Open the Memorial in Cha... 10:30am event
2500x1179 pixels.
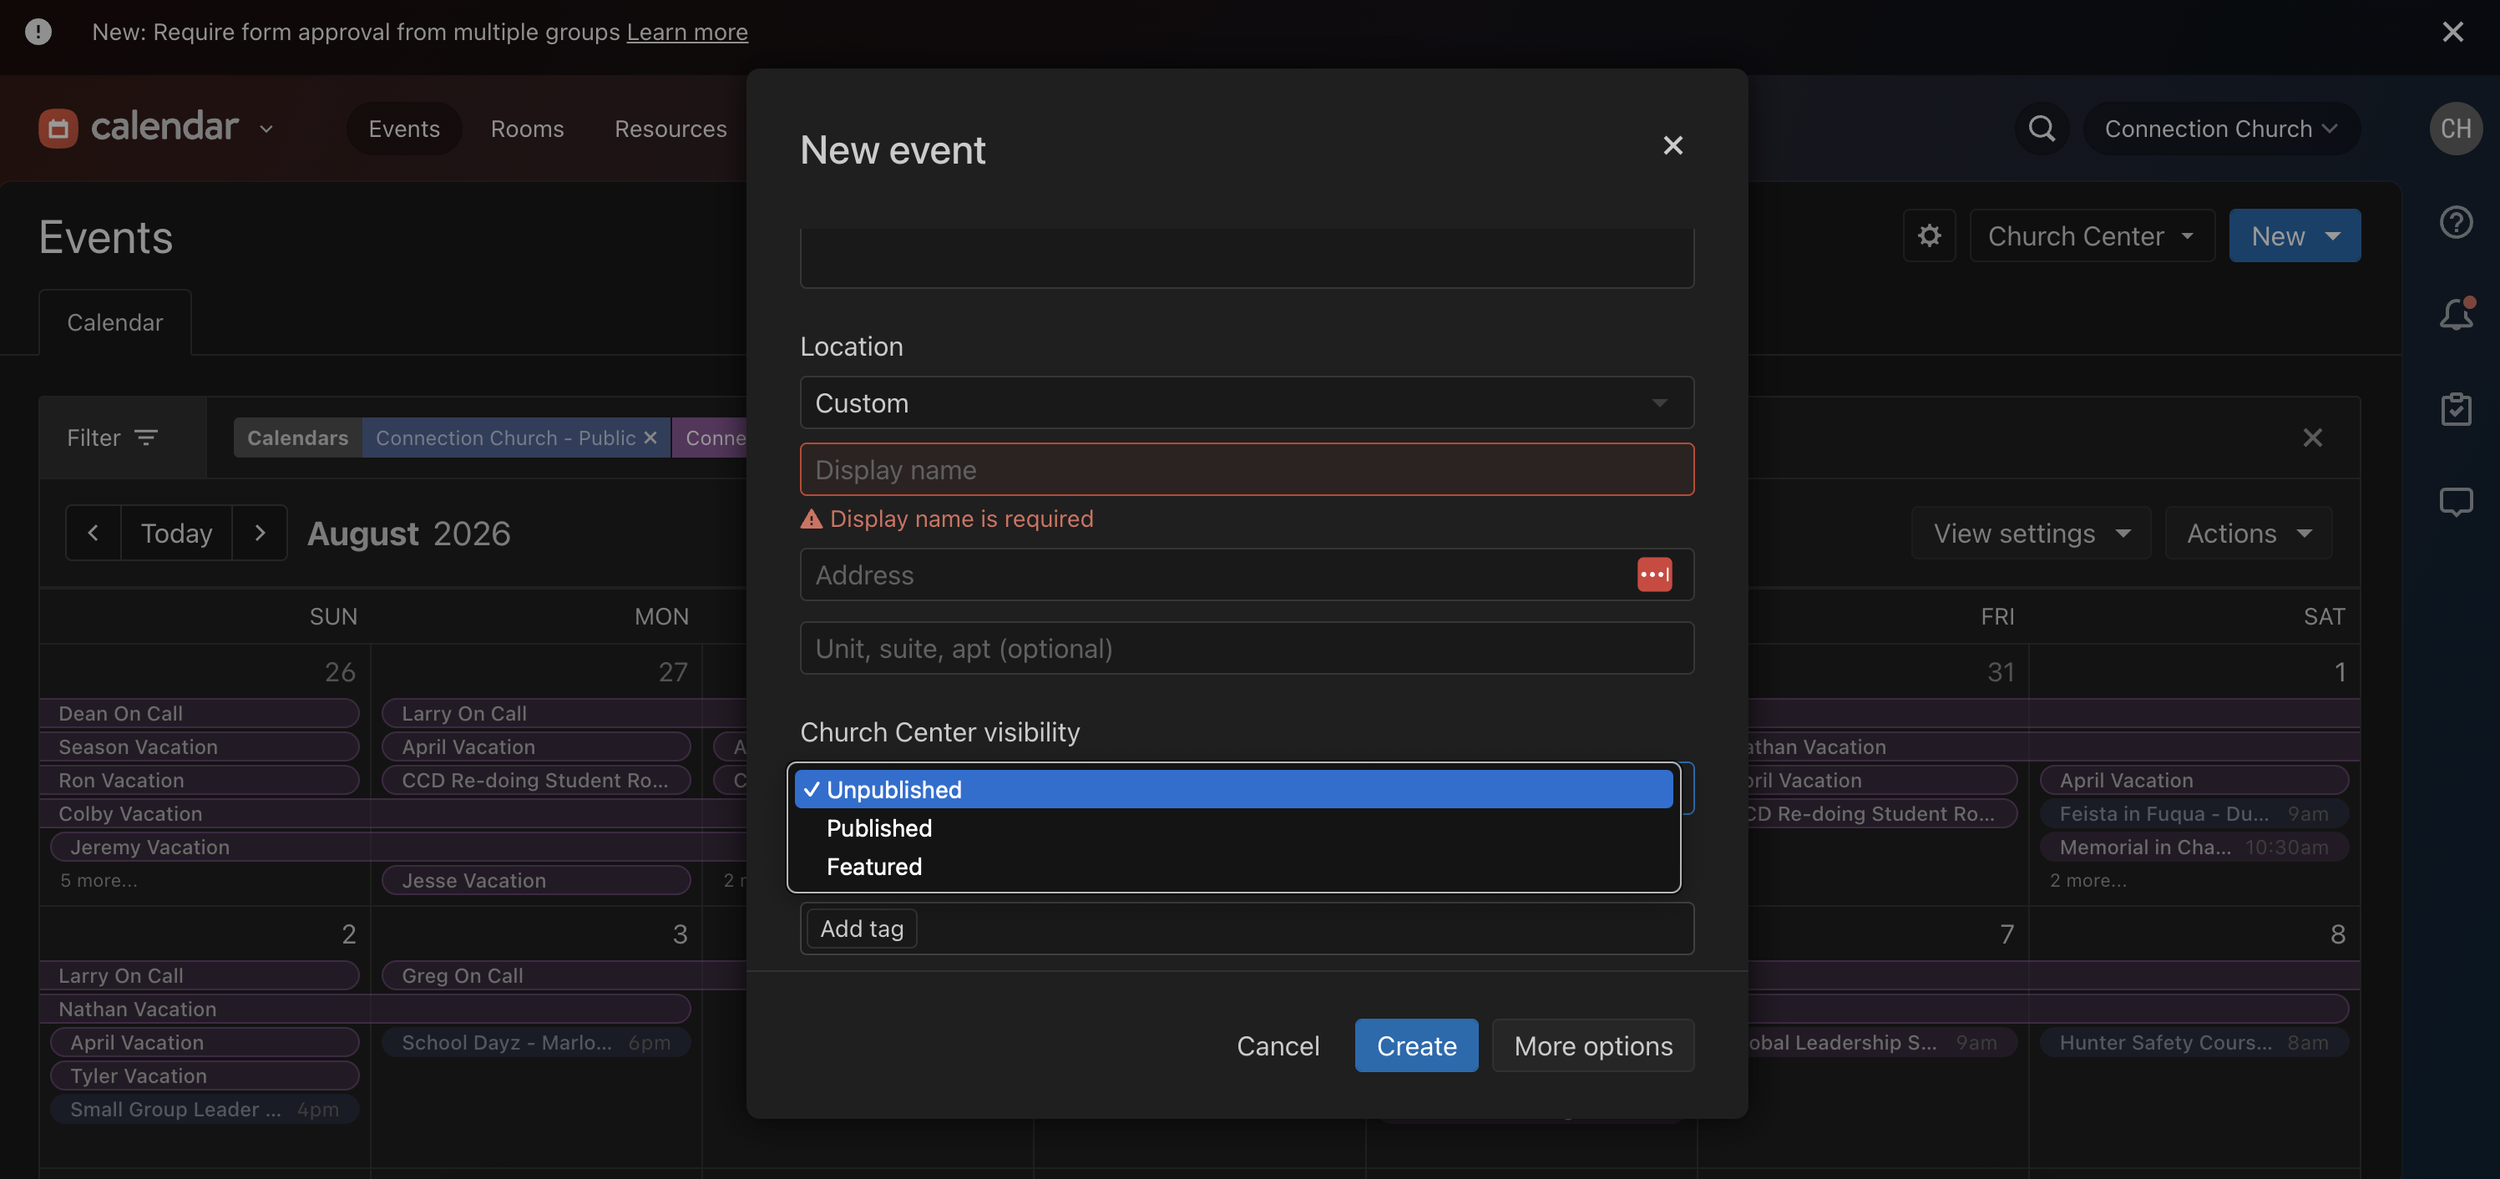[2194, 847]
